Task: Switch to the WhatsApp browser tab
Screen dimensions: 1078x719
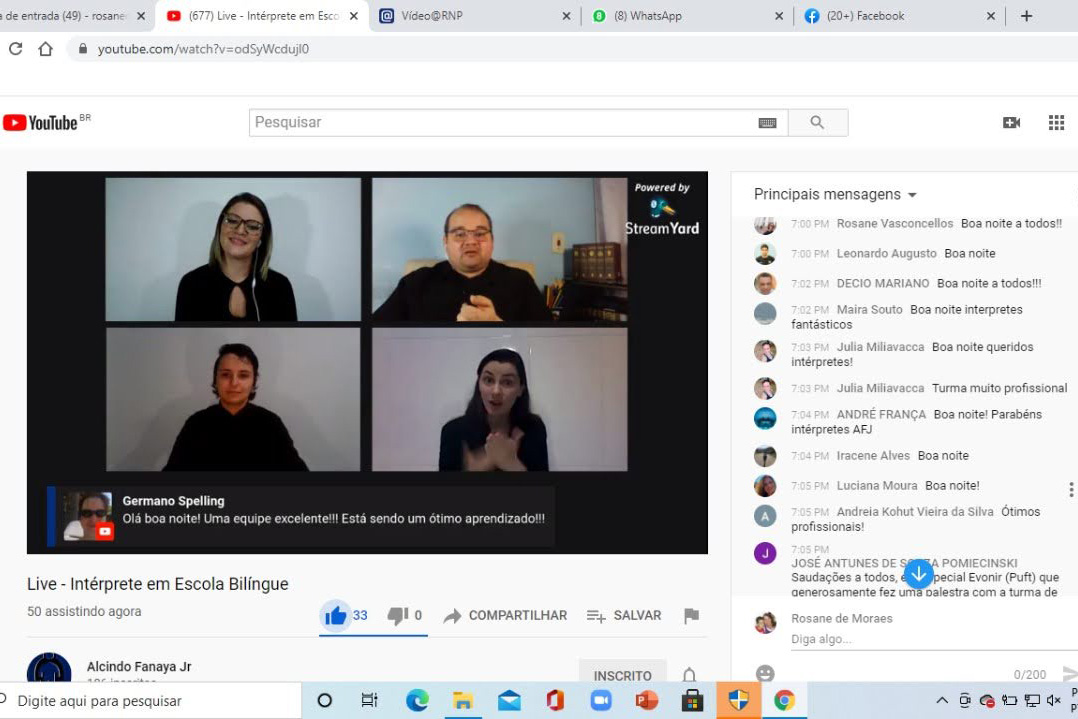Action: tap(687, 16)
